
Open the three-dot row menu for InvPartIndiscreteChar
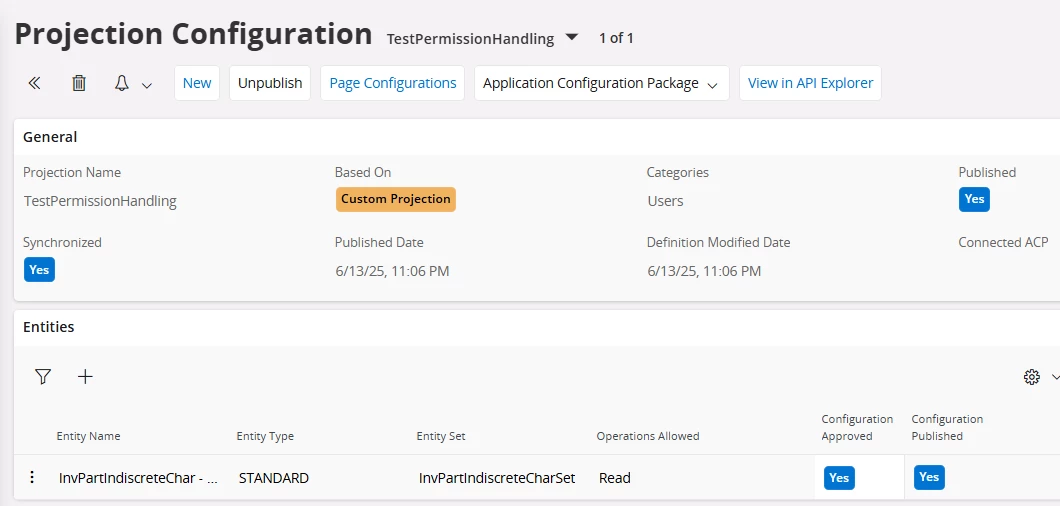pos(32,478)
